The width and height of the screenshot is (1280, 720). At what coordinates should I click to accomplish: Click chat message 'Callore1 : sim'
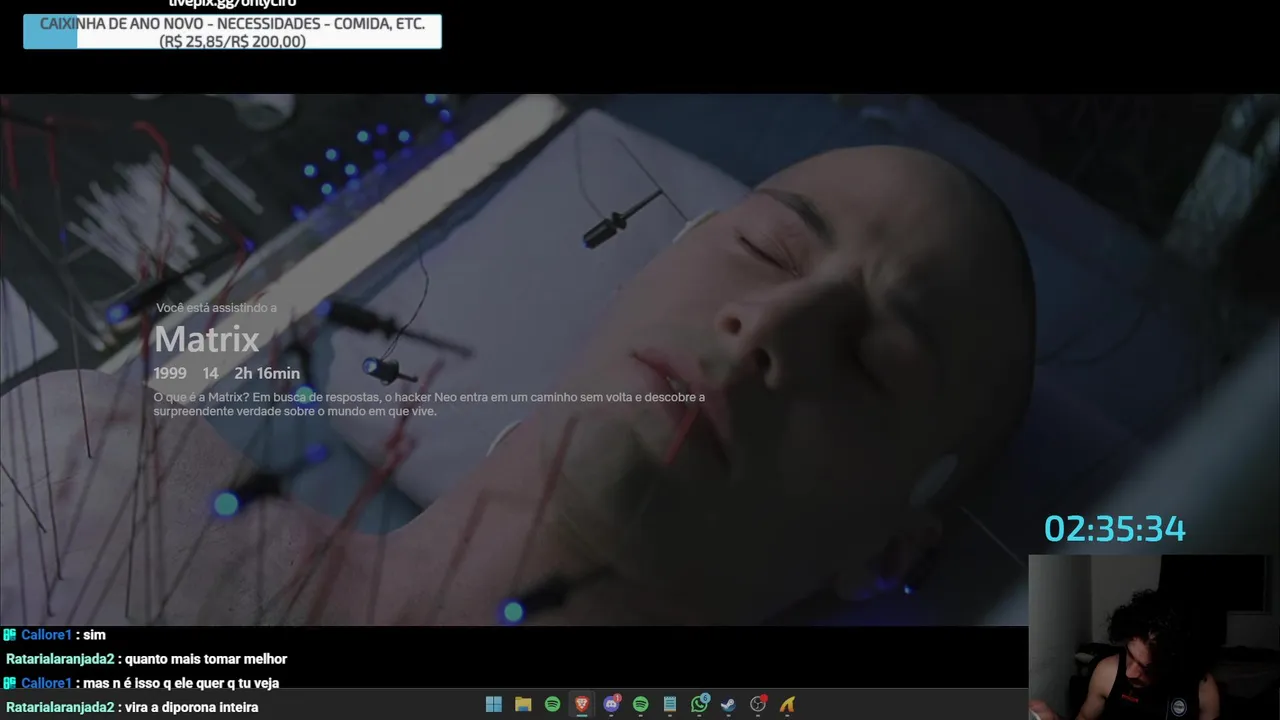click(54, 635)
